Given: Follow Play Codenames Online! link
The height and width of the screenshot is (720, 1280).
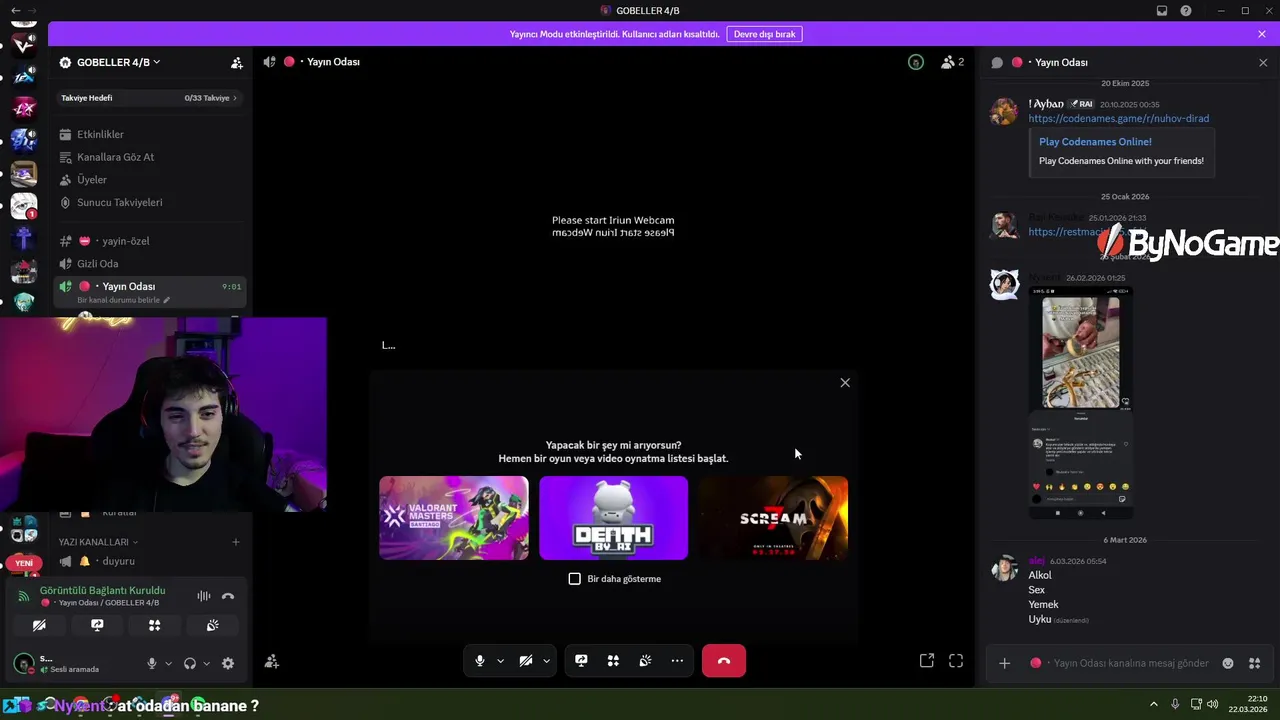Looking at the screenshot, I should (1095, 142).
